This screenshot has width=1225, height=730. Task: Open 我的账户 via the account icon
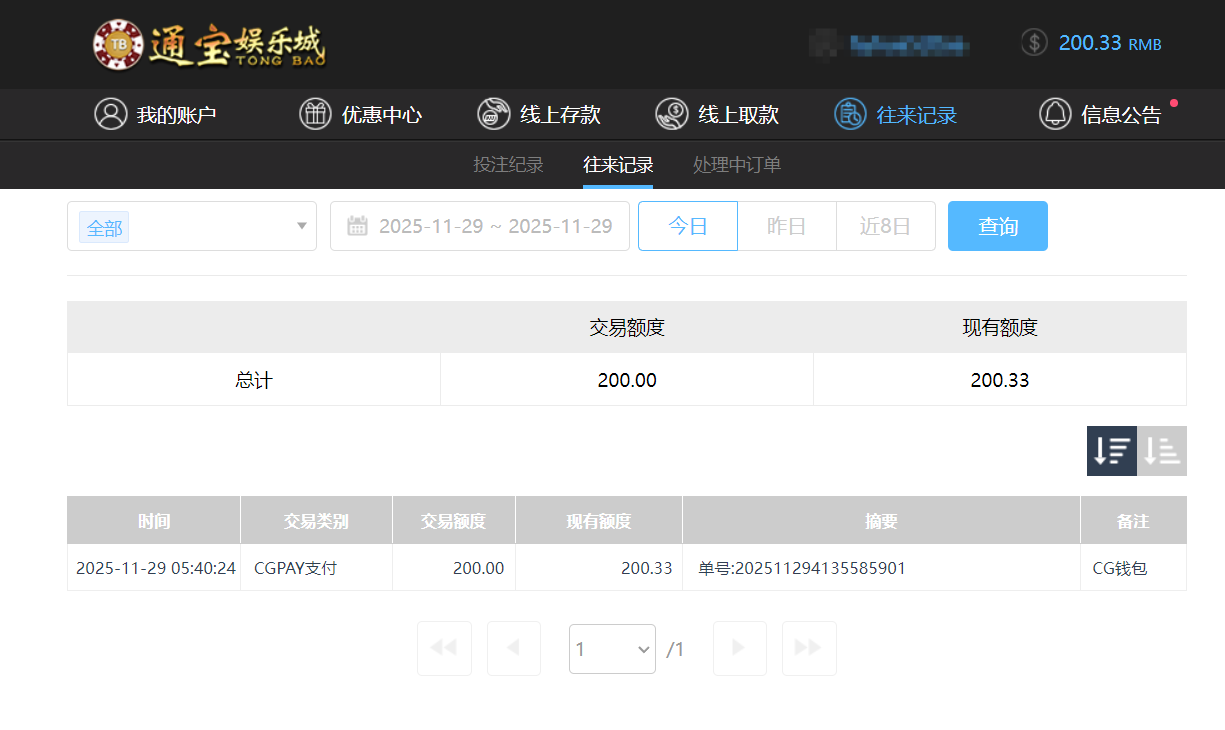tap(110, 113)
